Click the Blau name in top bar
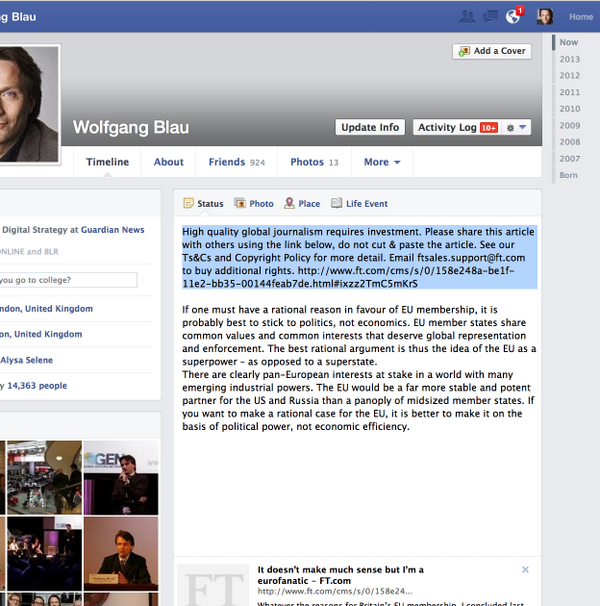600x606 pixels. tap(18, 17)
